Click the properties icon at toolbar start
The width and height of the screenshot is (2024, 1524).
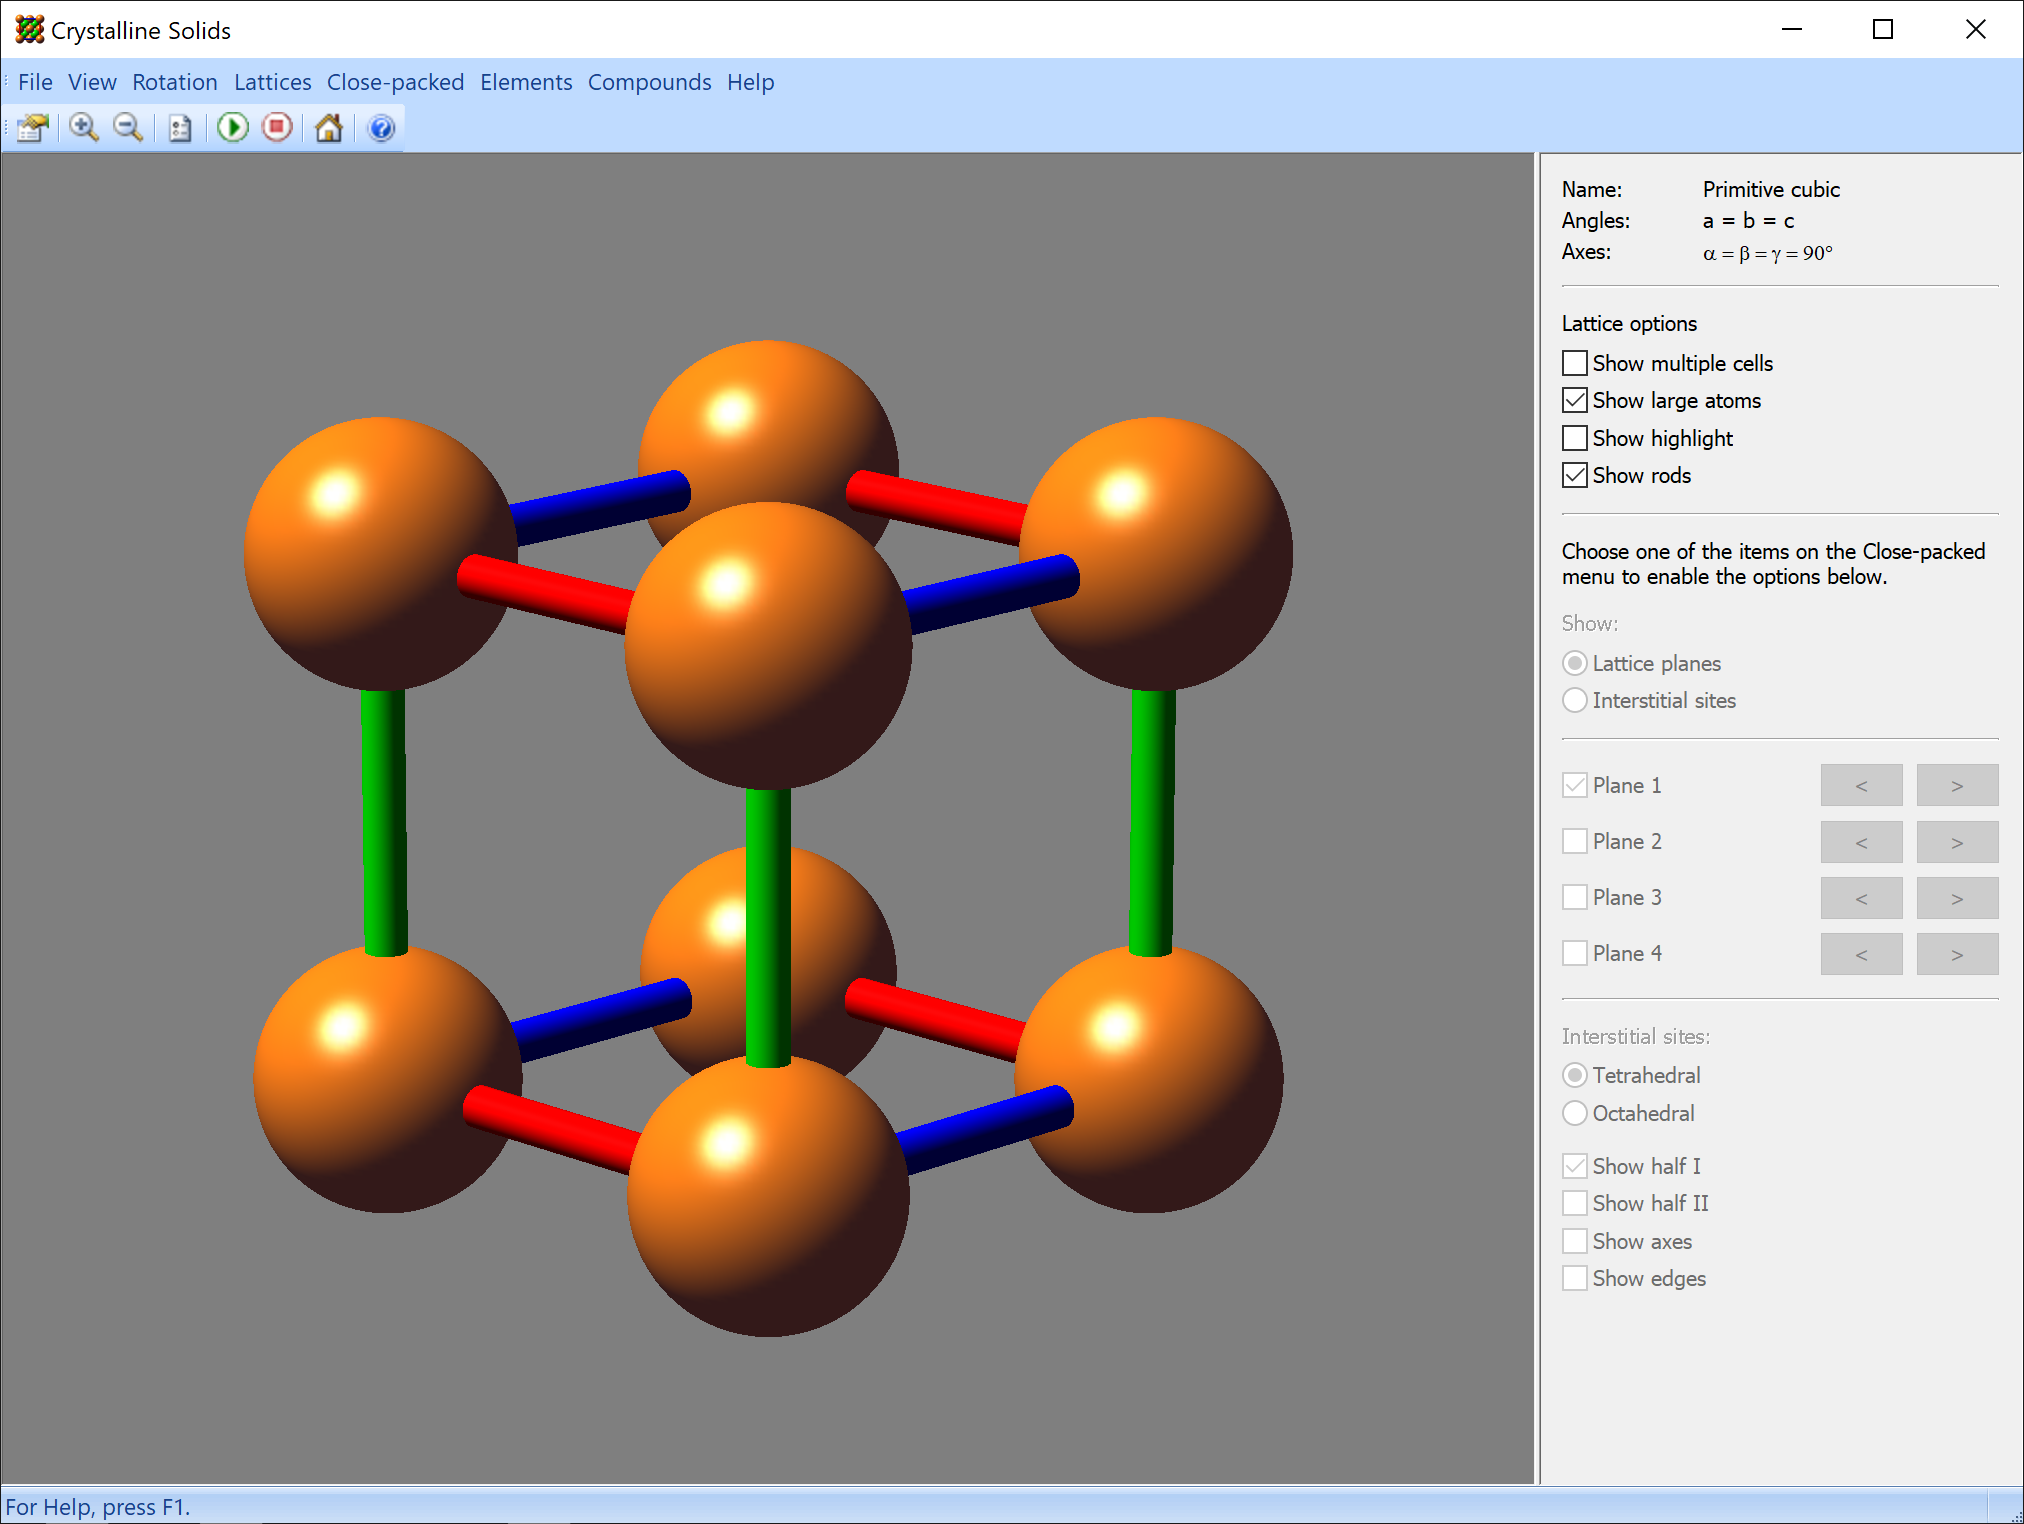(33, 128)
